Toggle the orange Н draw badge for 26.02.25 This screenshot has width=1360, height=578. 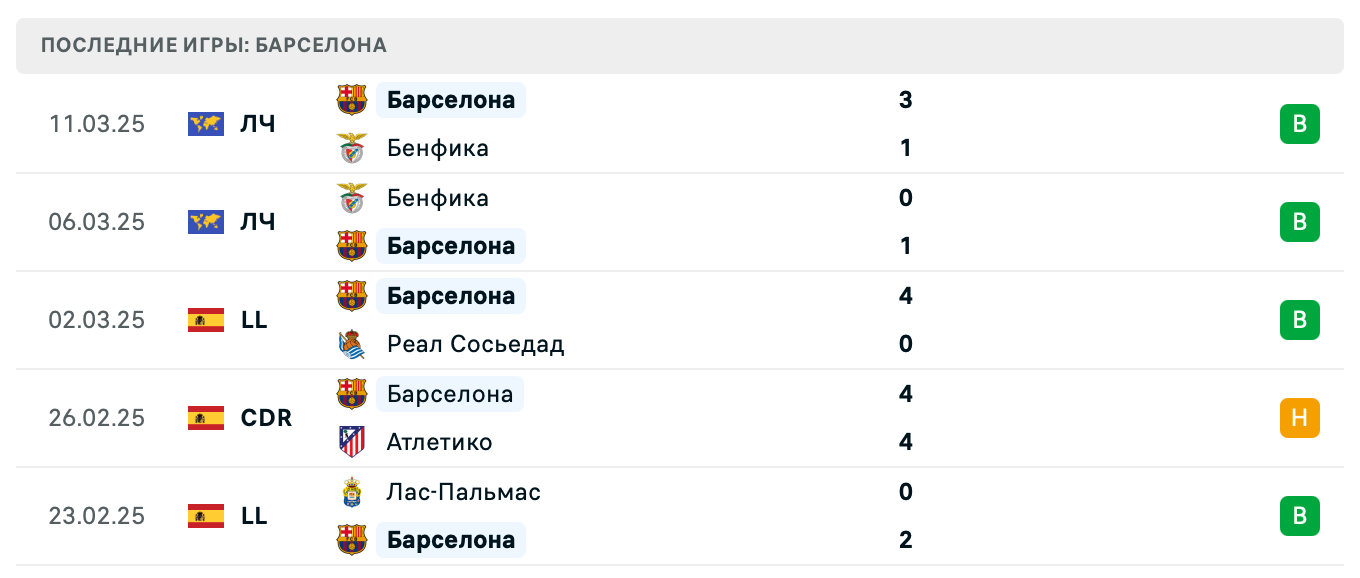pyautogui.click(x=1299, y=418)
